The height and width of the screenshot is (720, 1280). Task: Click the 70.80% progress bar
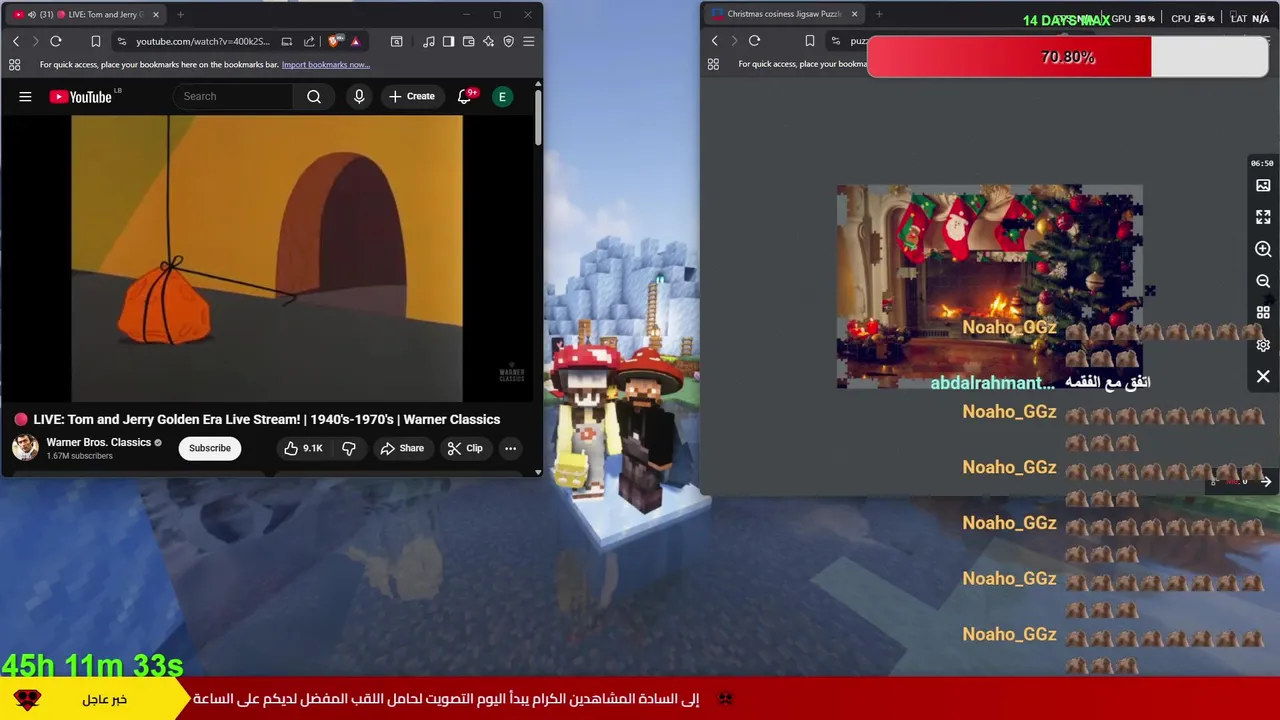(x=1067, y=57)
